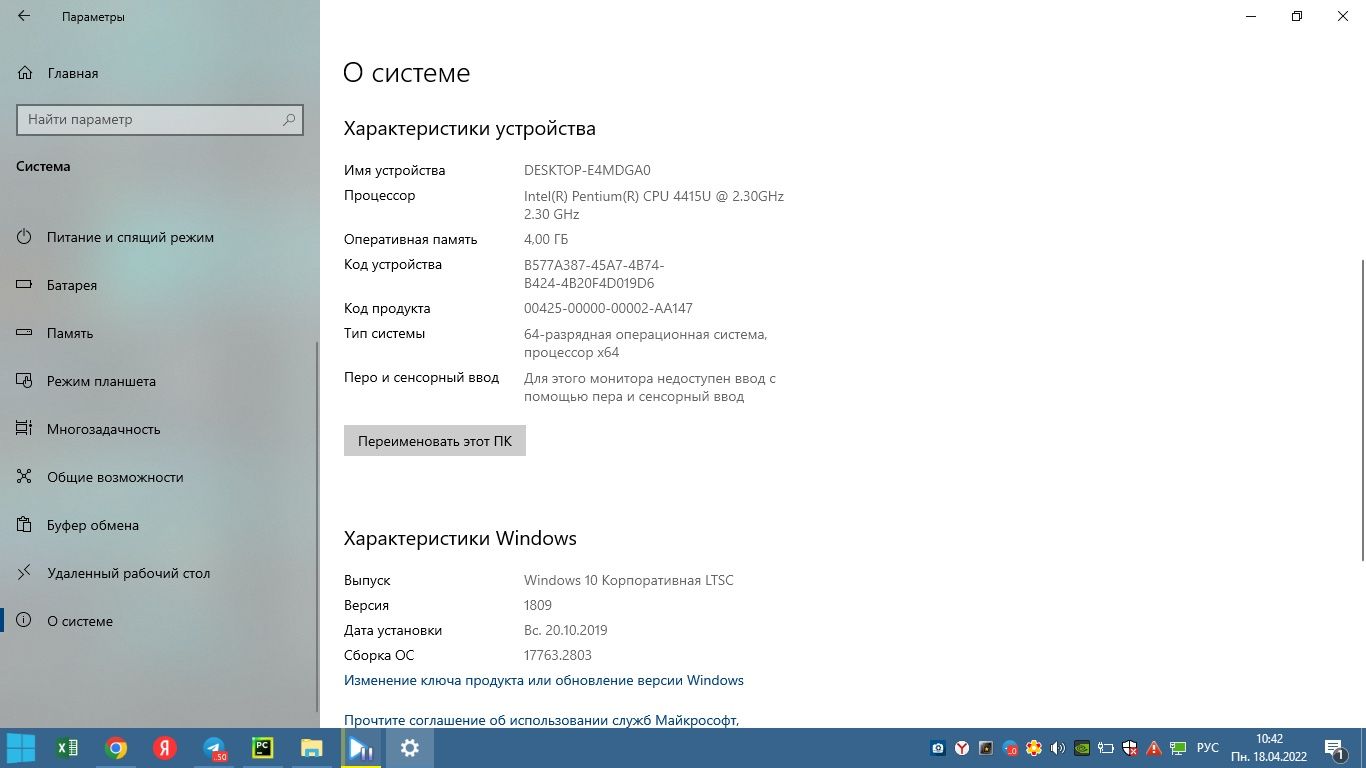
Task: Open the notification center icon
Action: 1336,748
